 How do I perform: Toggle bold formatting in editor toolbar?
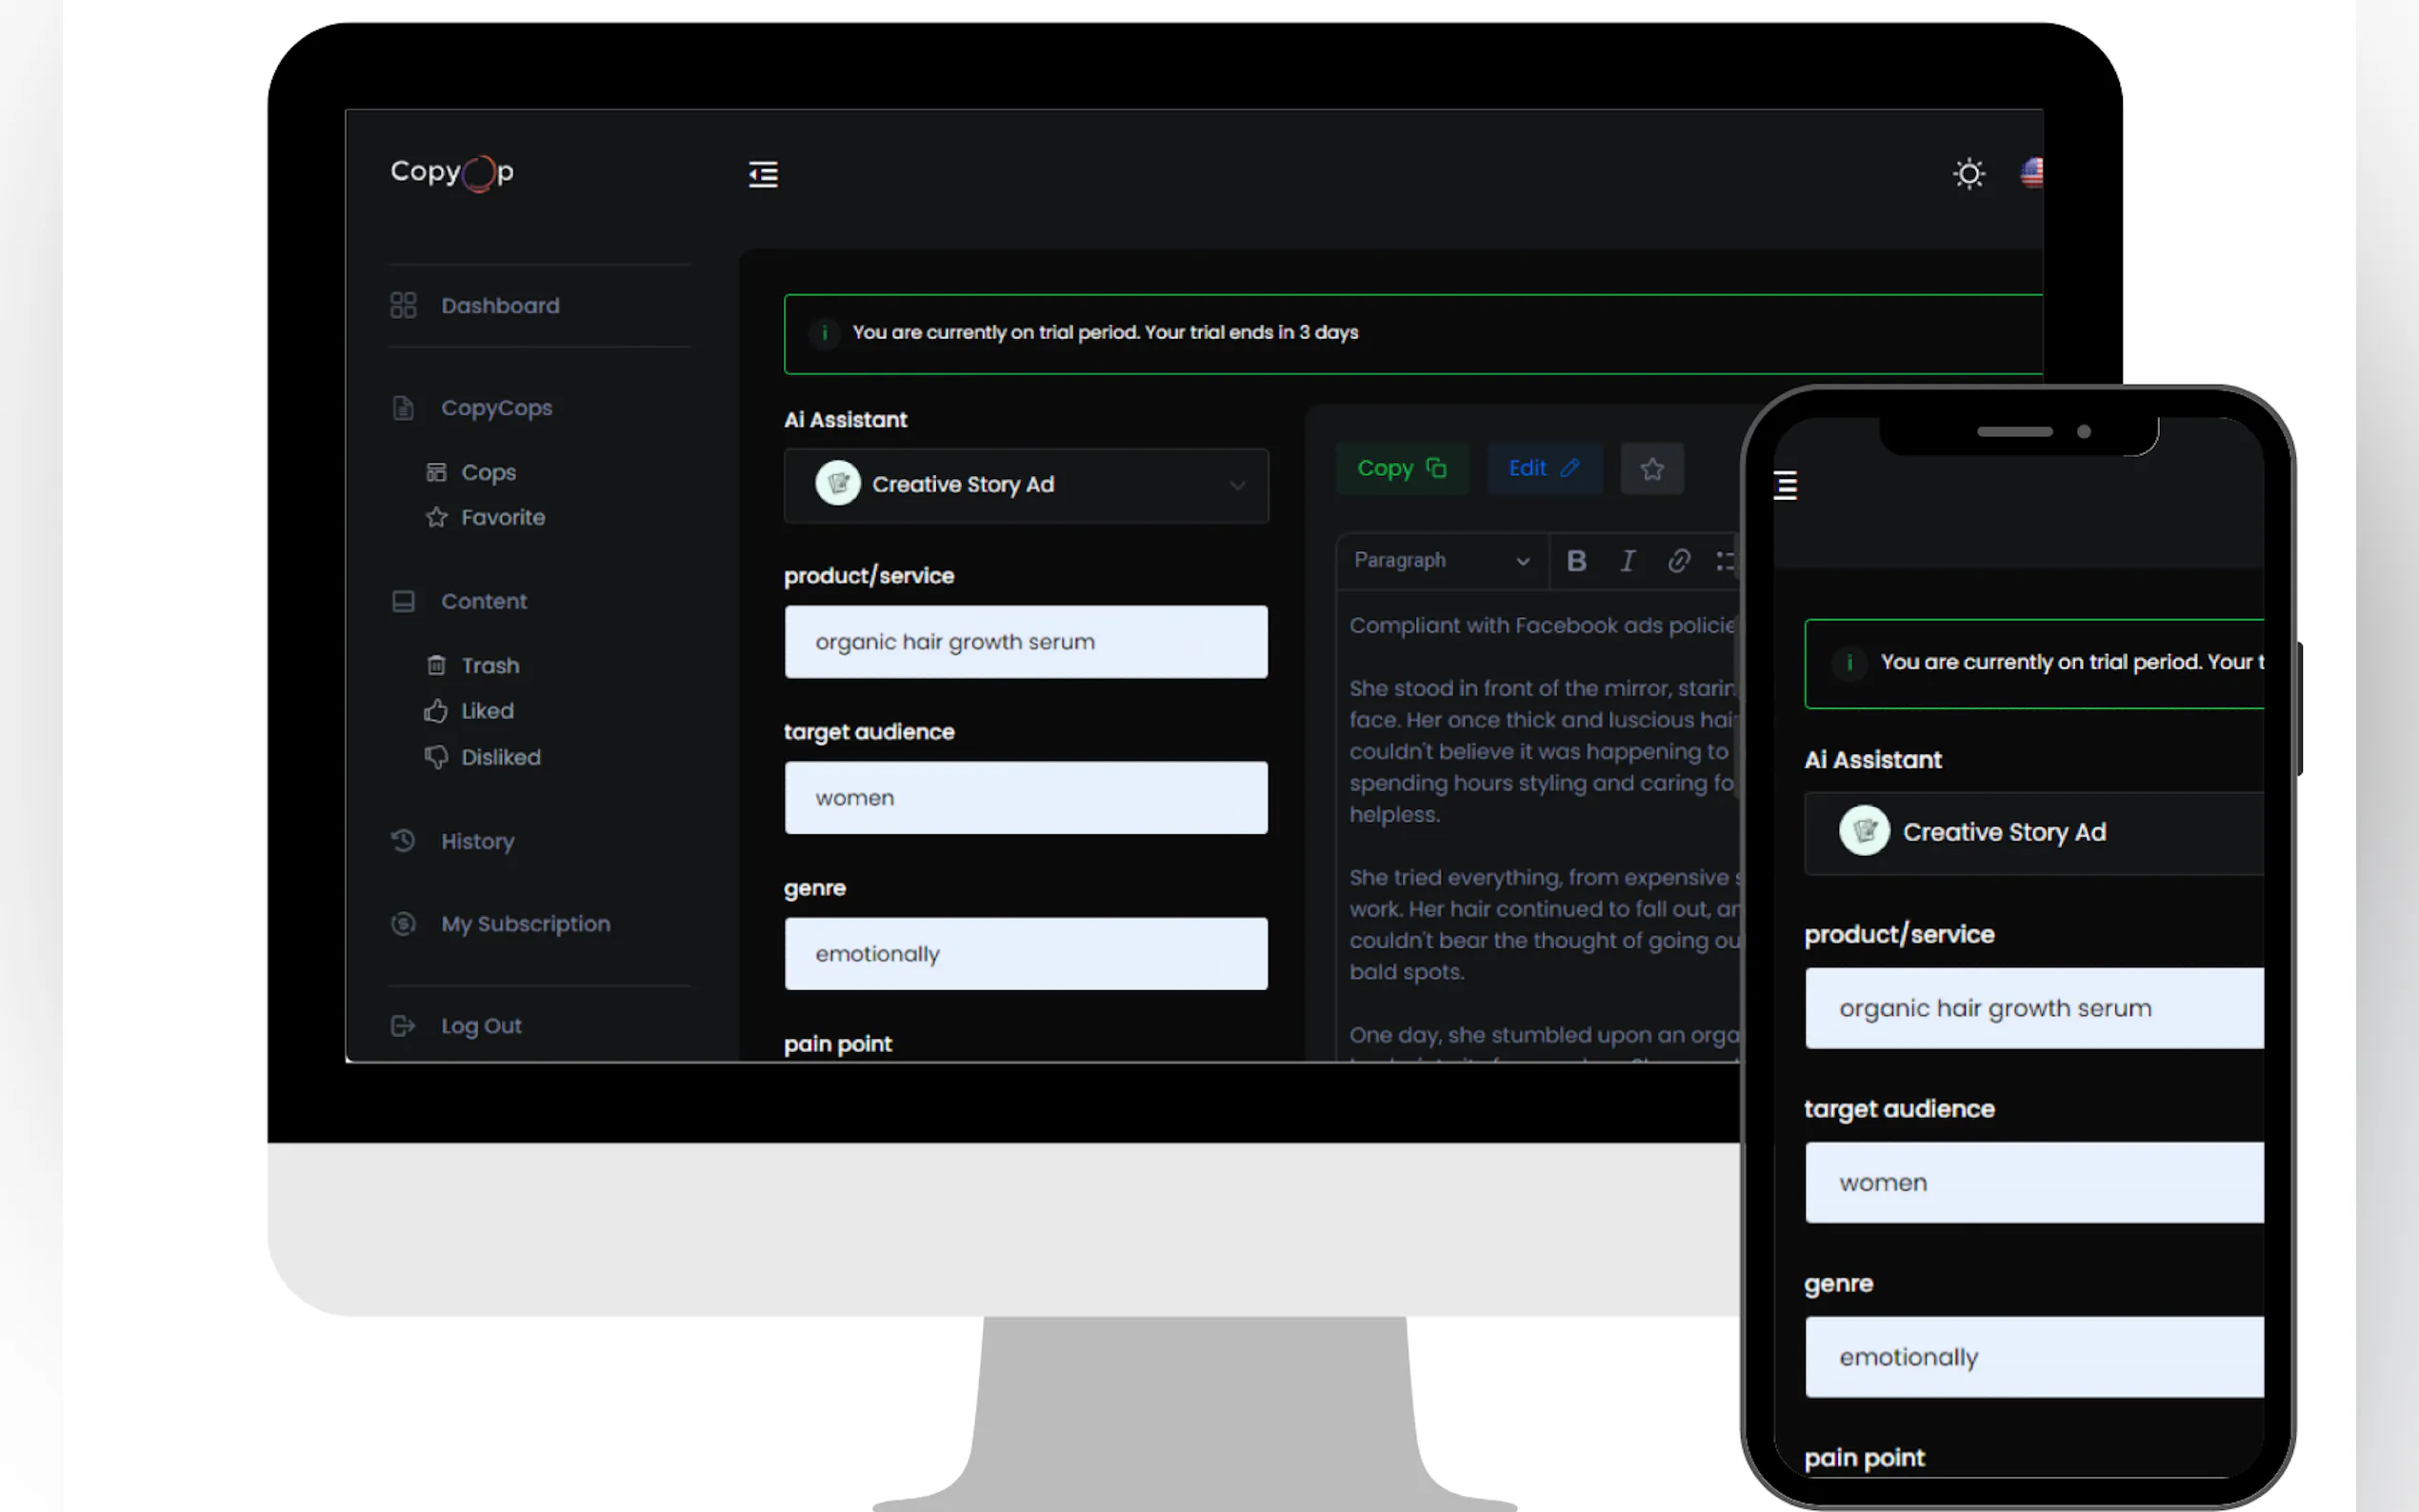[x=1576, y=561]
